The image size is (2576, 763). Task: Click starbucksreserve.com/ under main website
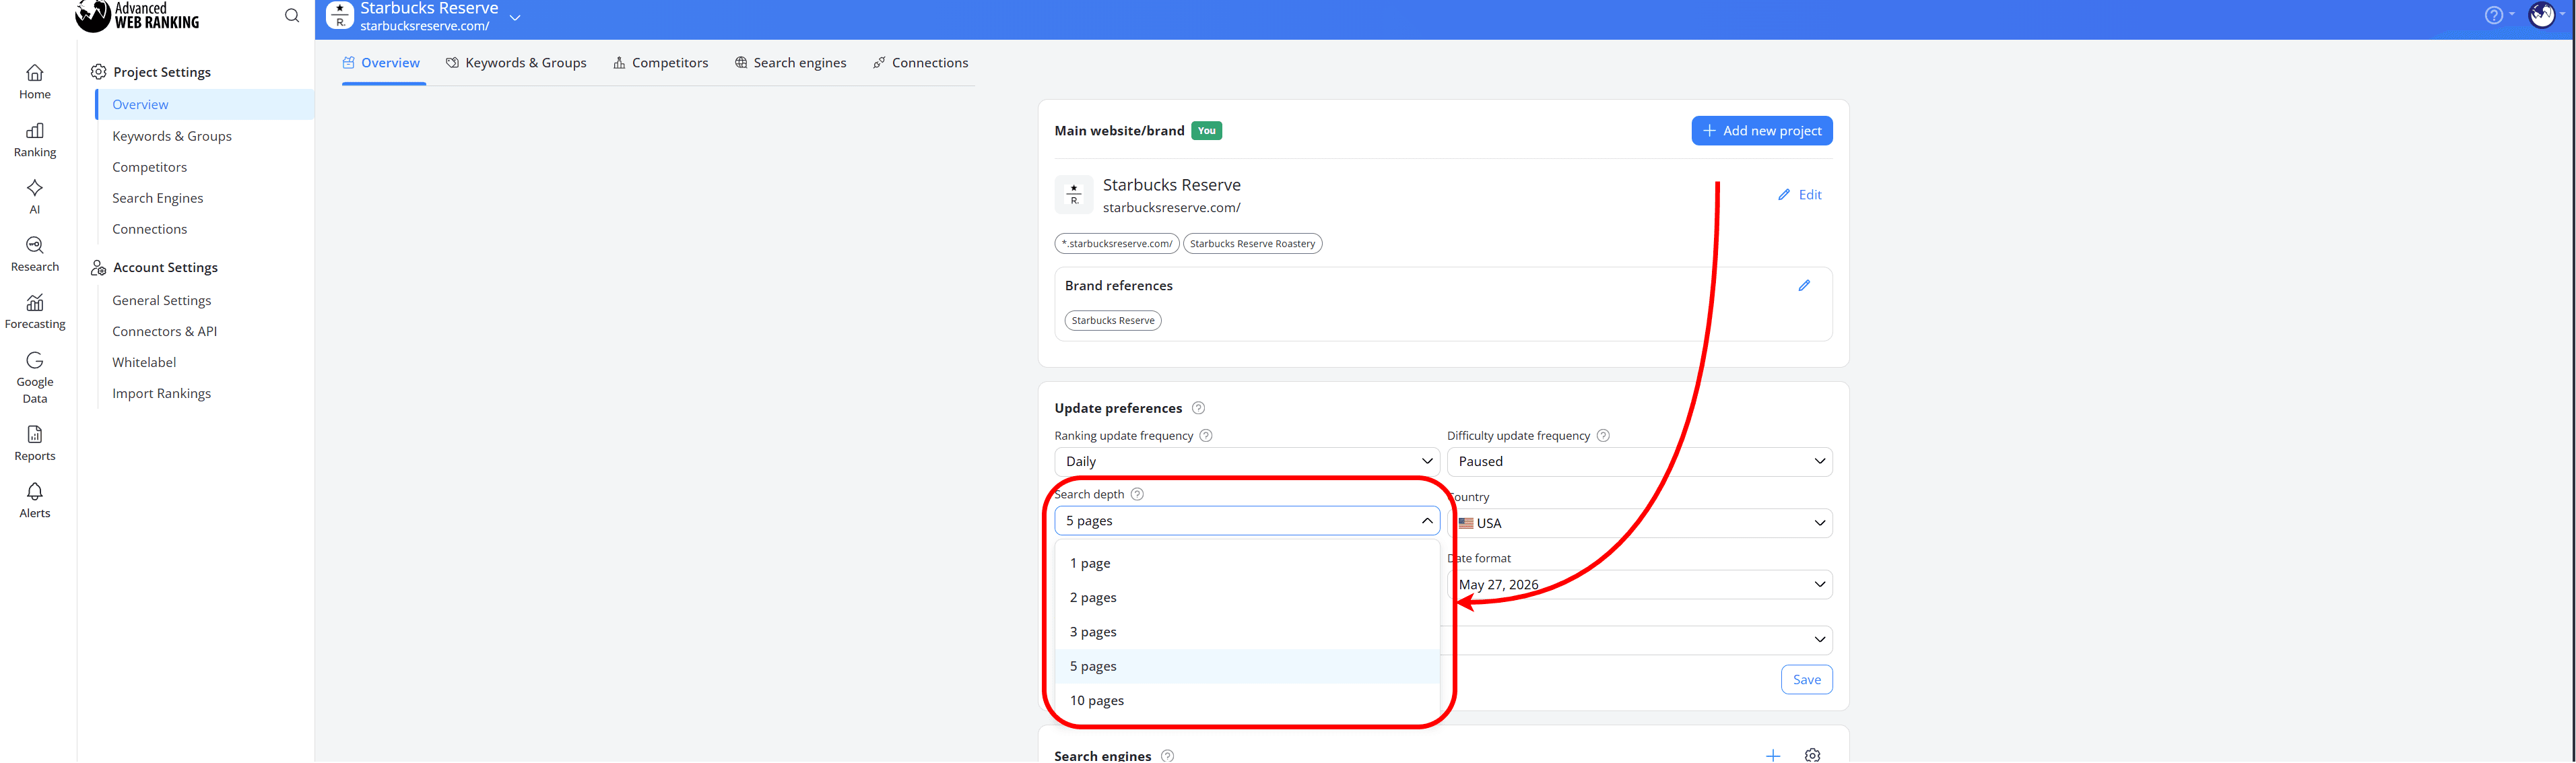tap(1171, 208)
